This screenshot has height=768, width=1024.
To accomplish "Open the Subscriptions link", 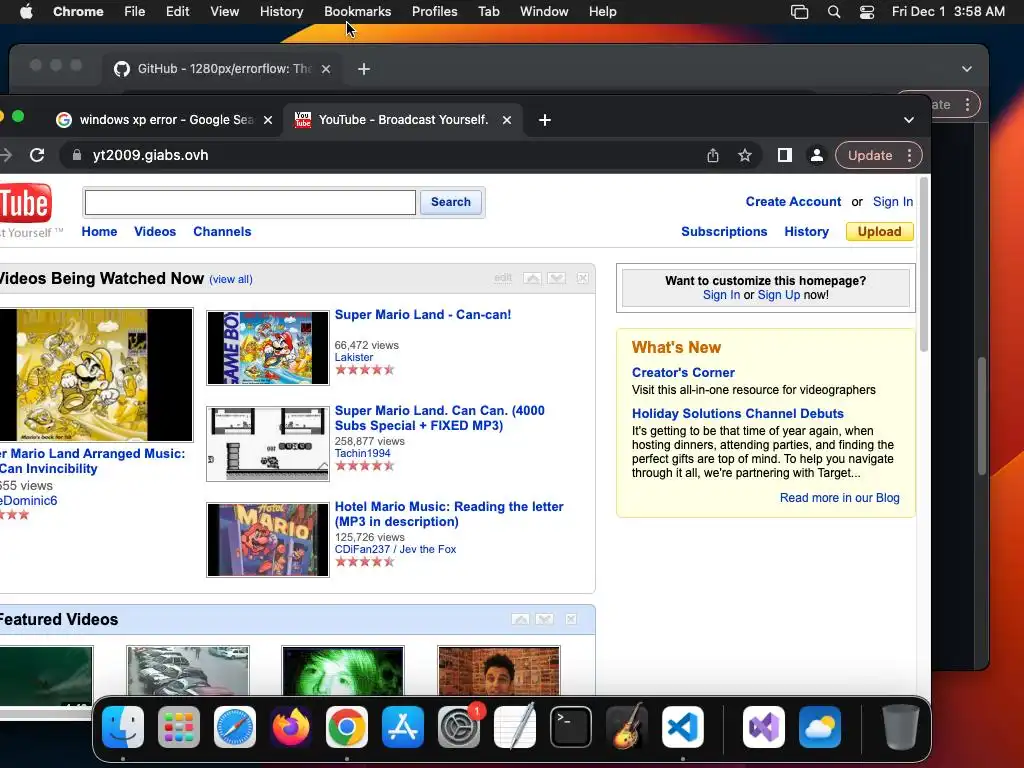I will [724, 232].
